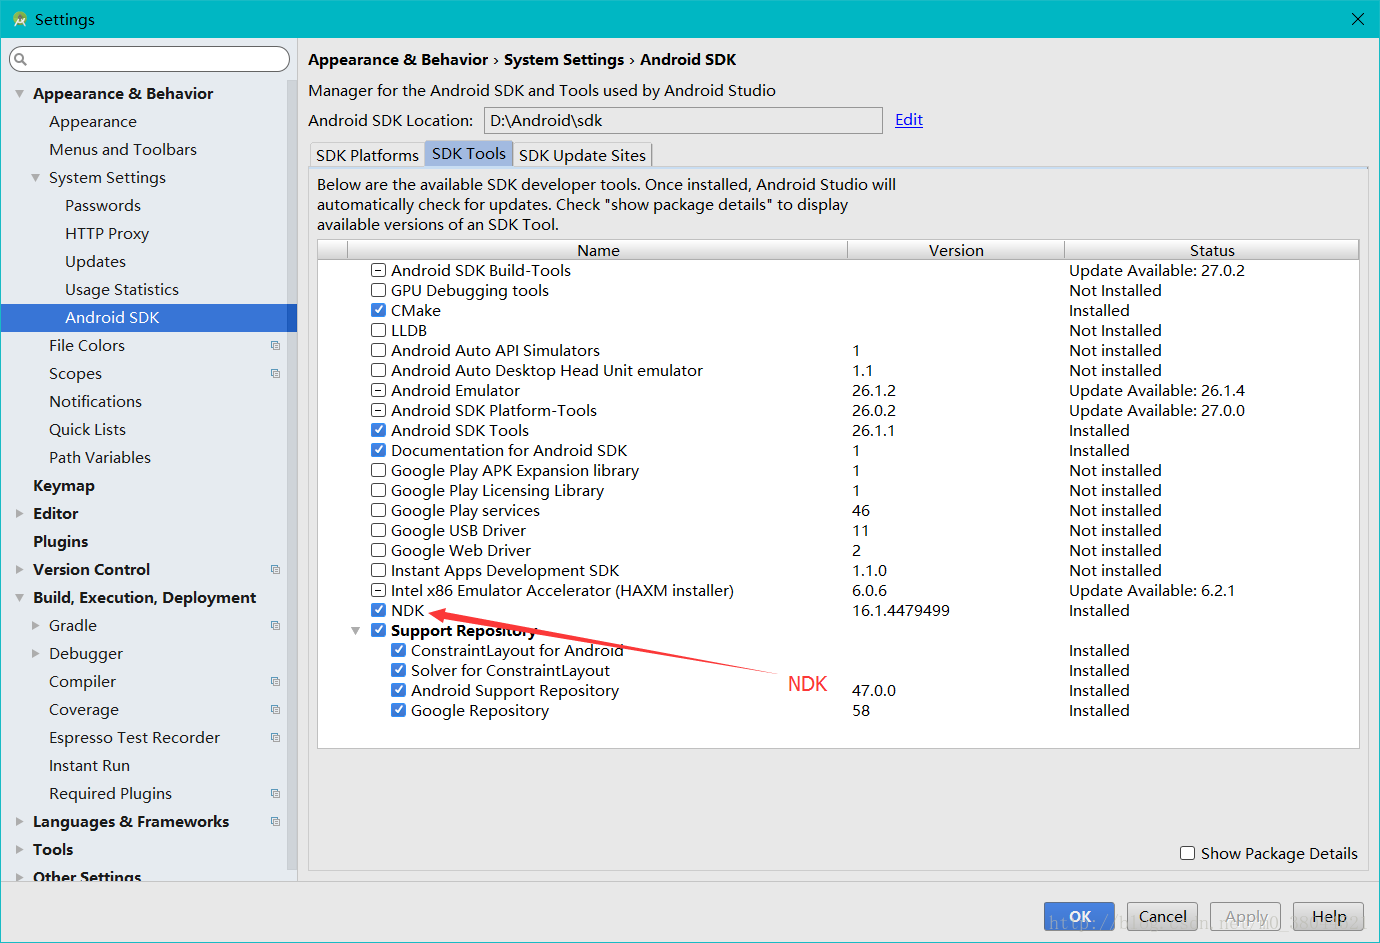
Task: Click the Help button
Action: click(x=1329, y=916)
